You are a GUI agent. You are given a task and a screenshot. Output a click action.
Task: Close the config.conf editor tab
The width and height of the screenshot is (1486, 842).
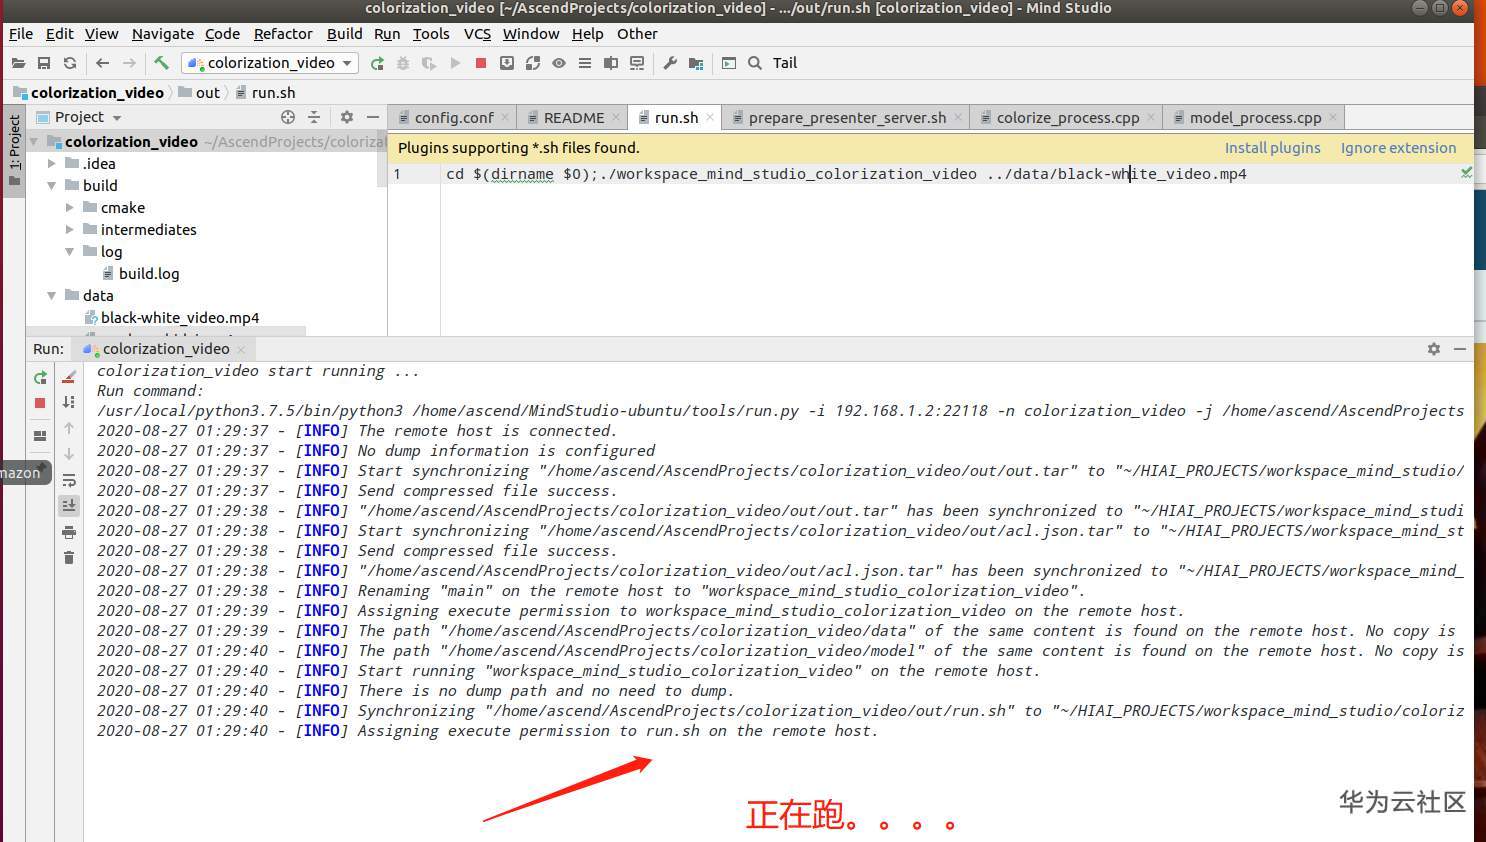coord(505,117)
